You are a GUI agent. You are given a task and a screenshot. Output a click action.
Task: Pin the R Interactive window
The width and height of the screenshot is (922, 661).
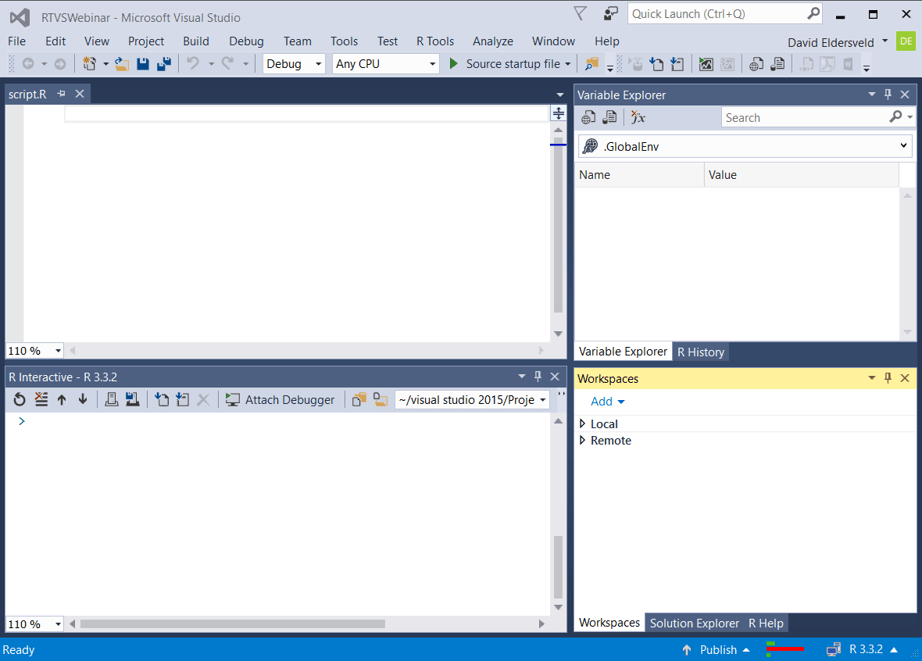click(537, 376)
